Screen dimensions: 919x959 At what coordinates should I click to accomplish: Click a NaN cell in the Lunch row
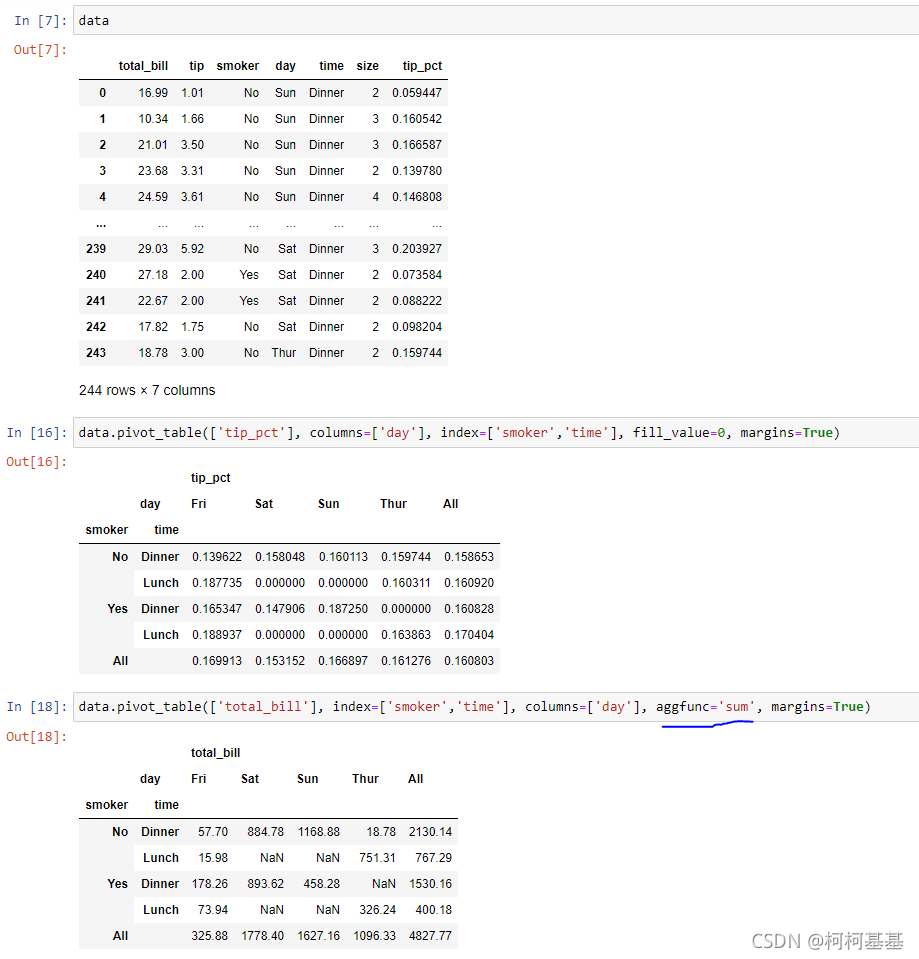point(271,857)
